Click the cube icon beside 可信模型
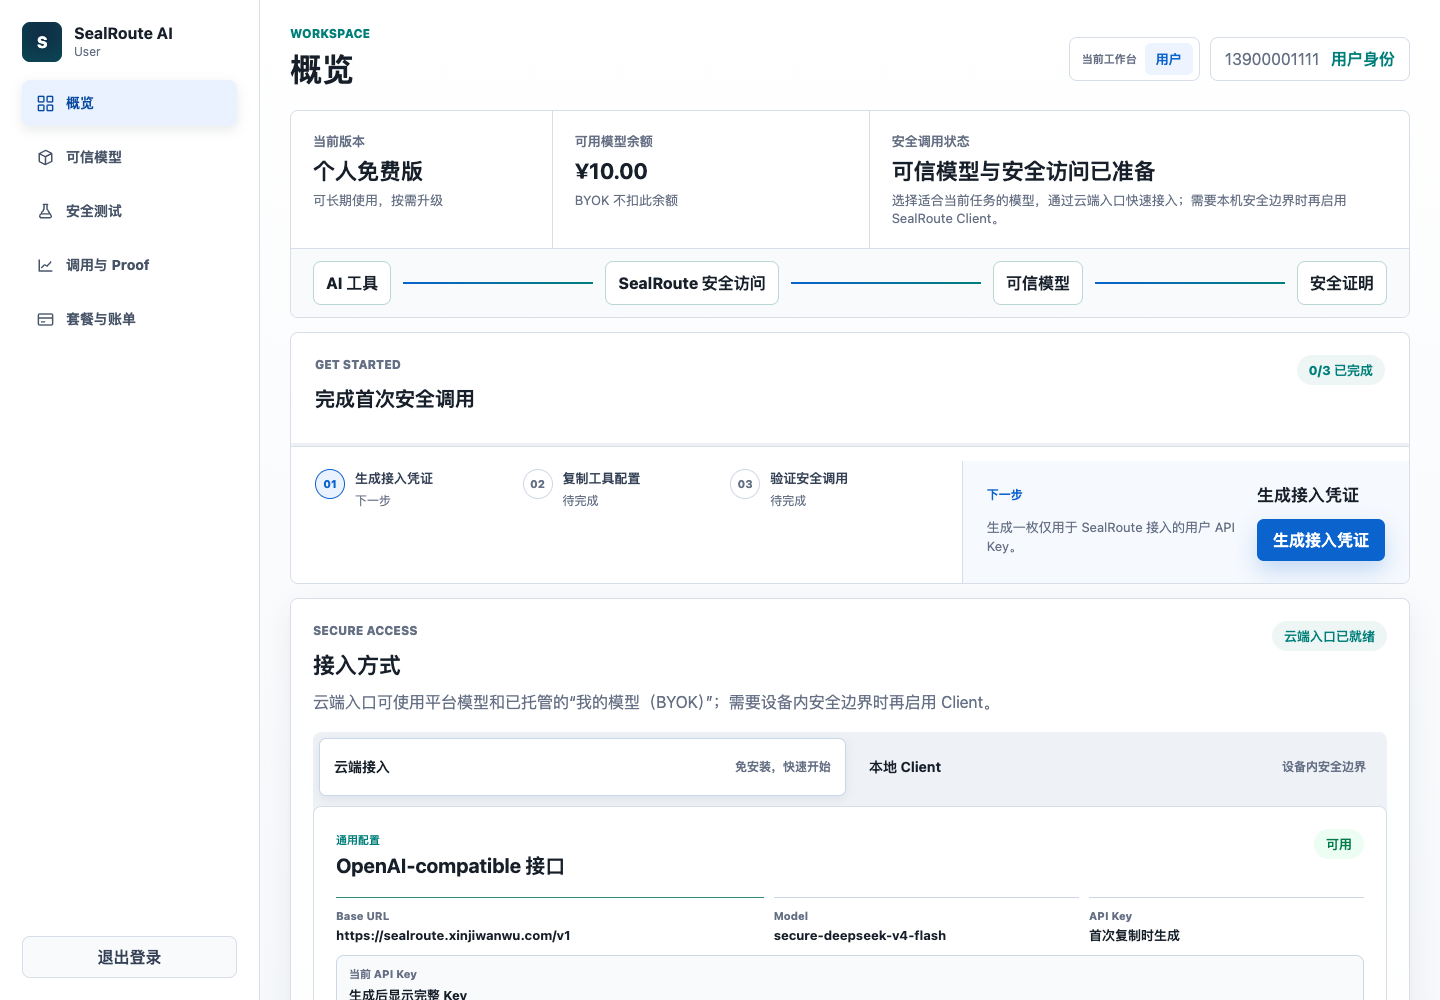1440x1000 pixels. pos(45,157)
